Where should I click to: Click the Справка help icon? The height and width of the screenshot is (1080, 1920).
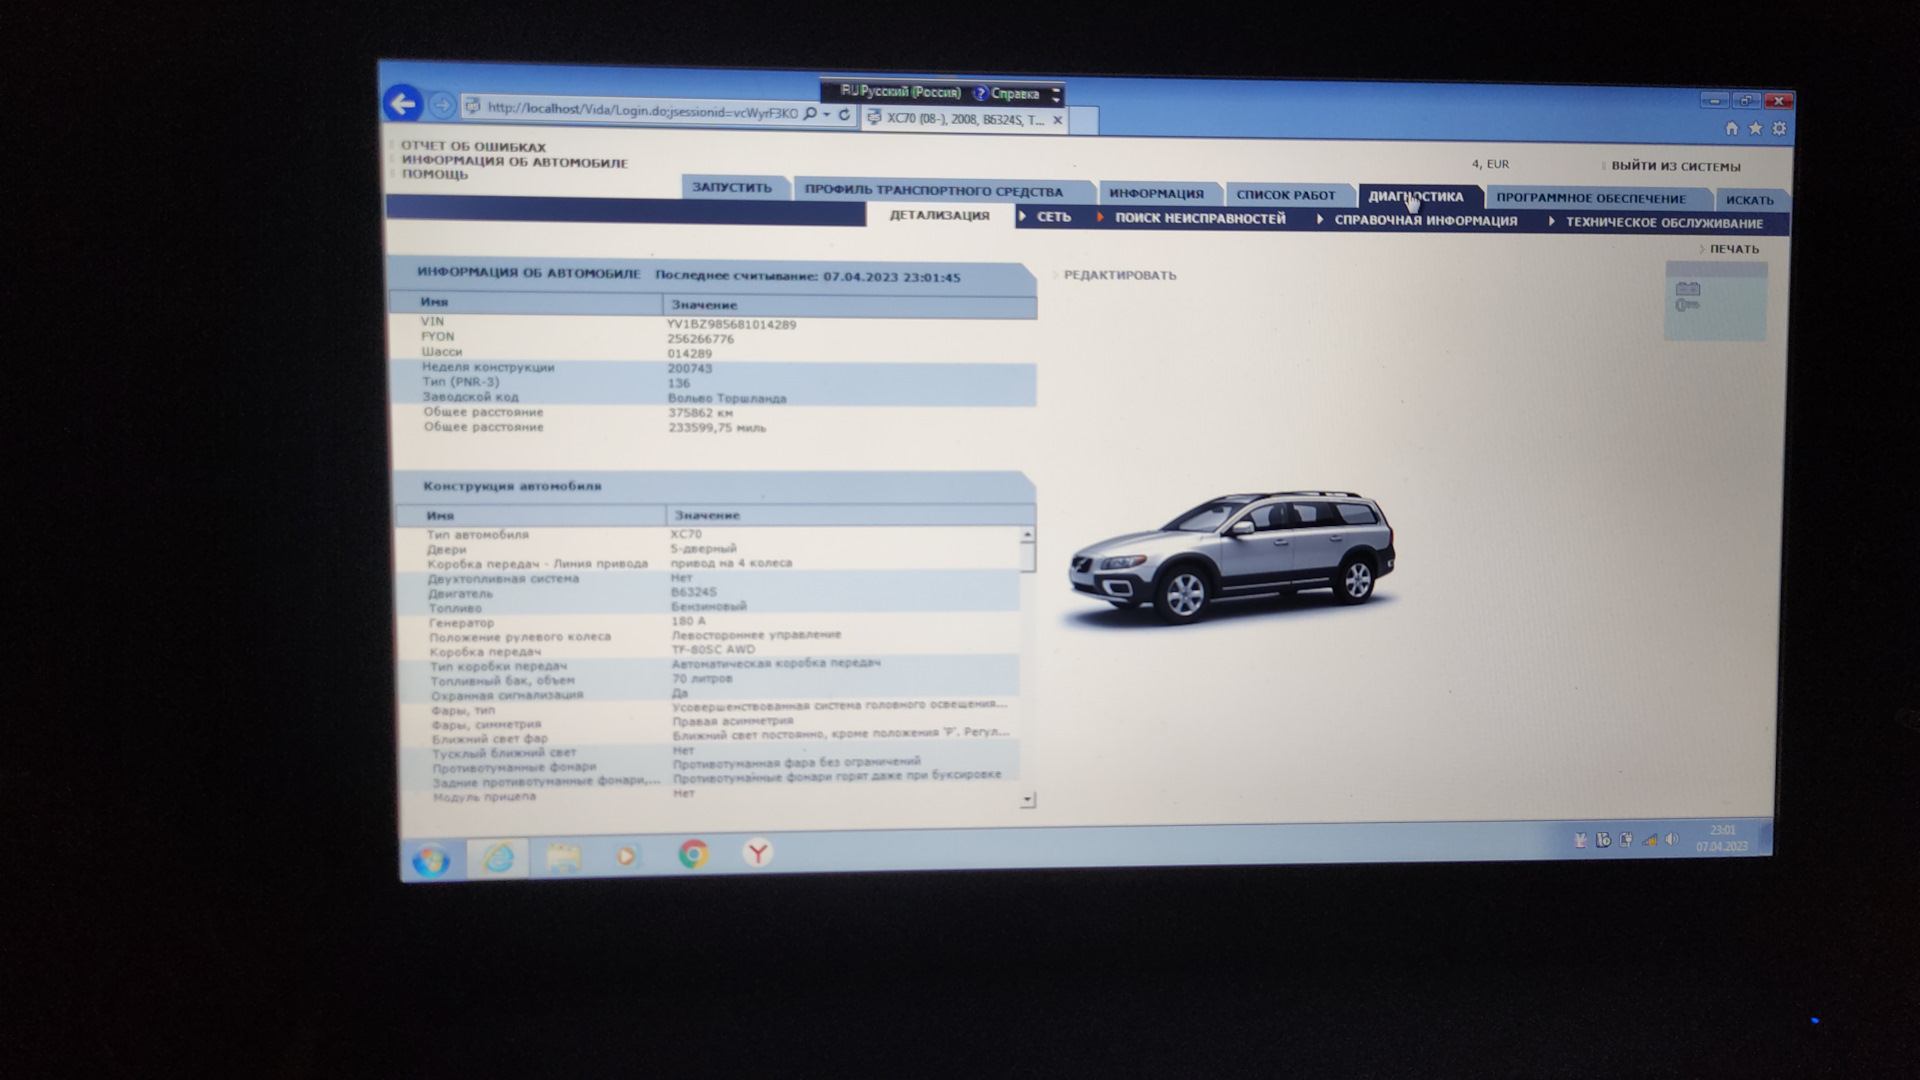tap(981, 93)
